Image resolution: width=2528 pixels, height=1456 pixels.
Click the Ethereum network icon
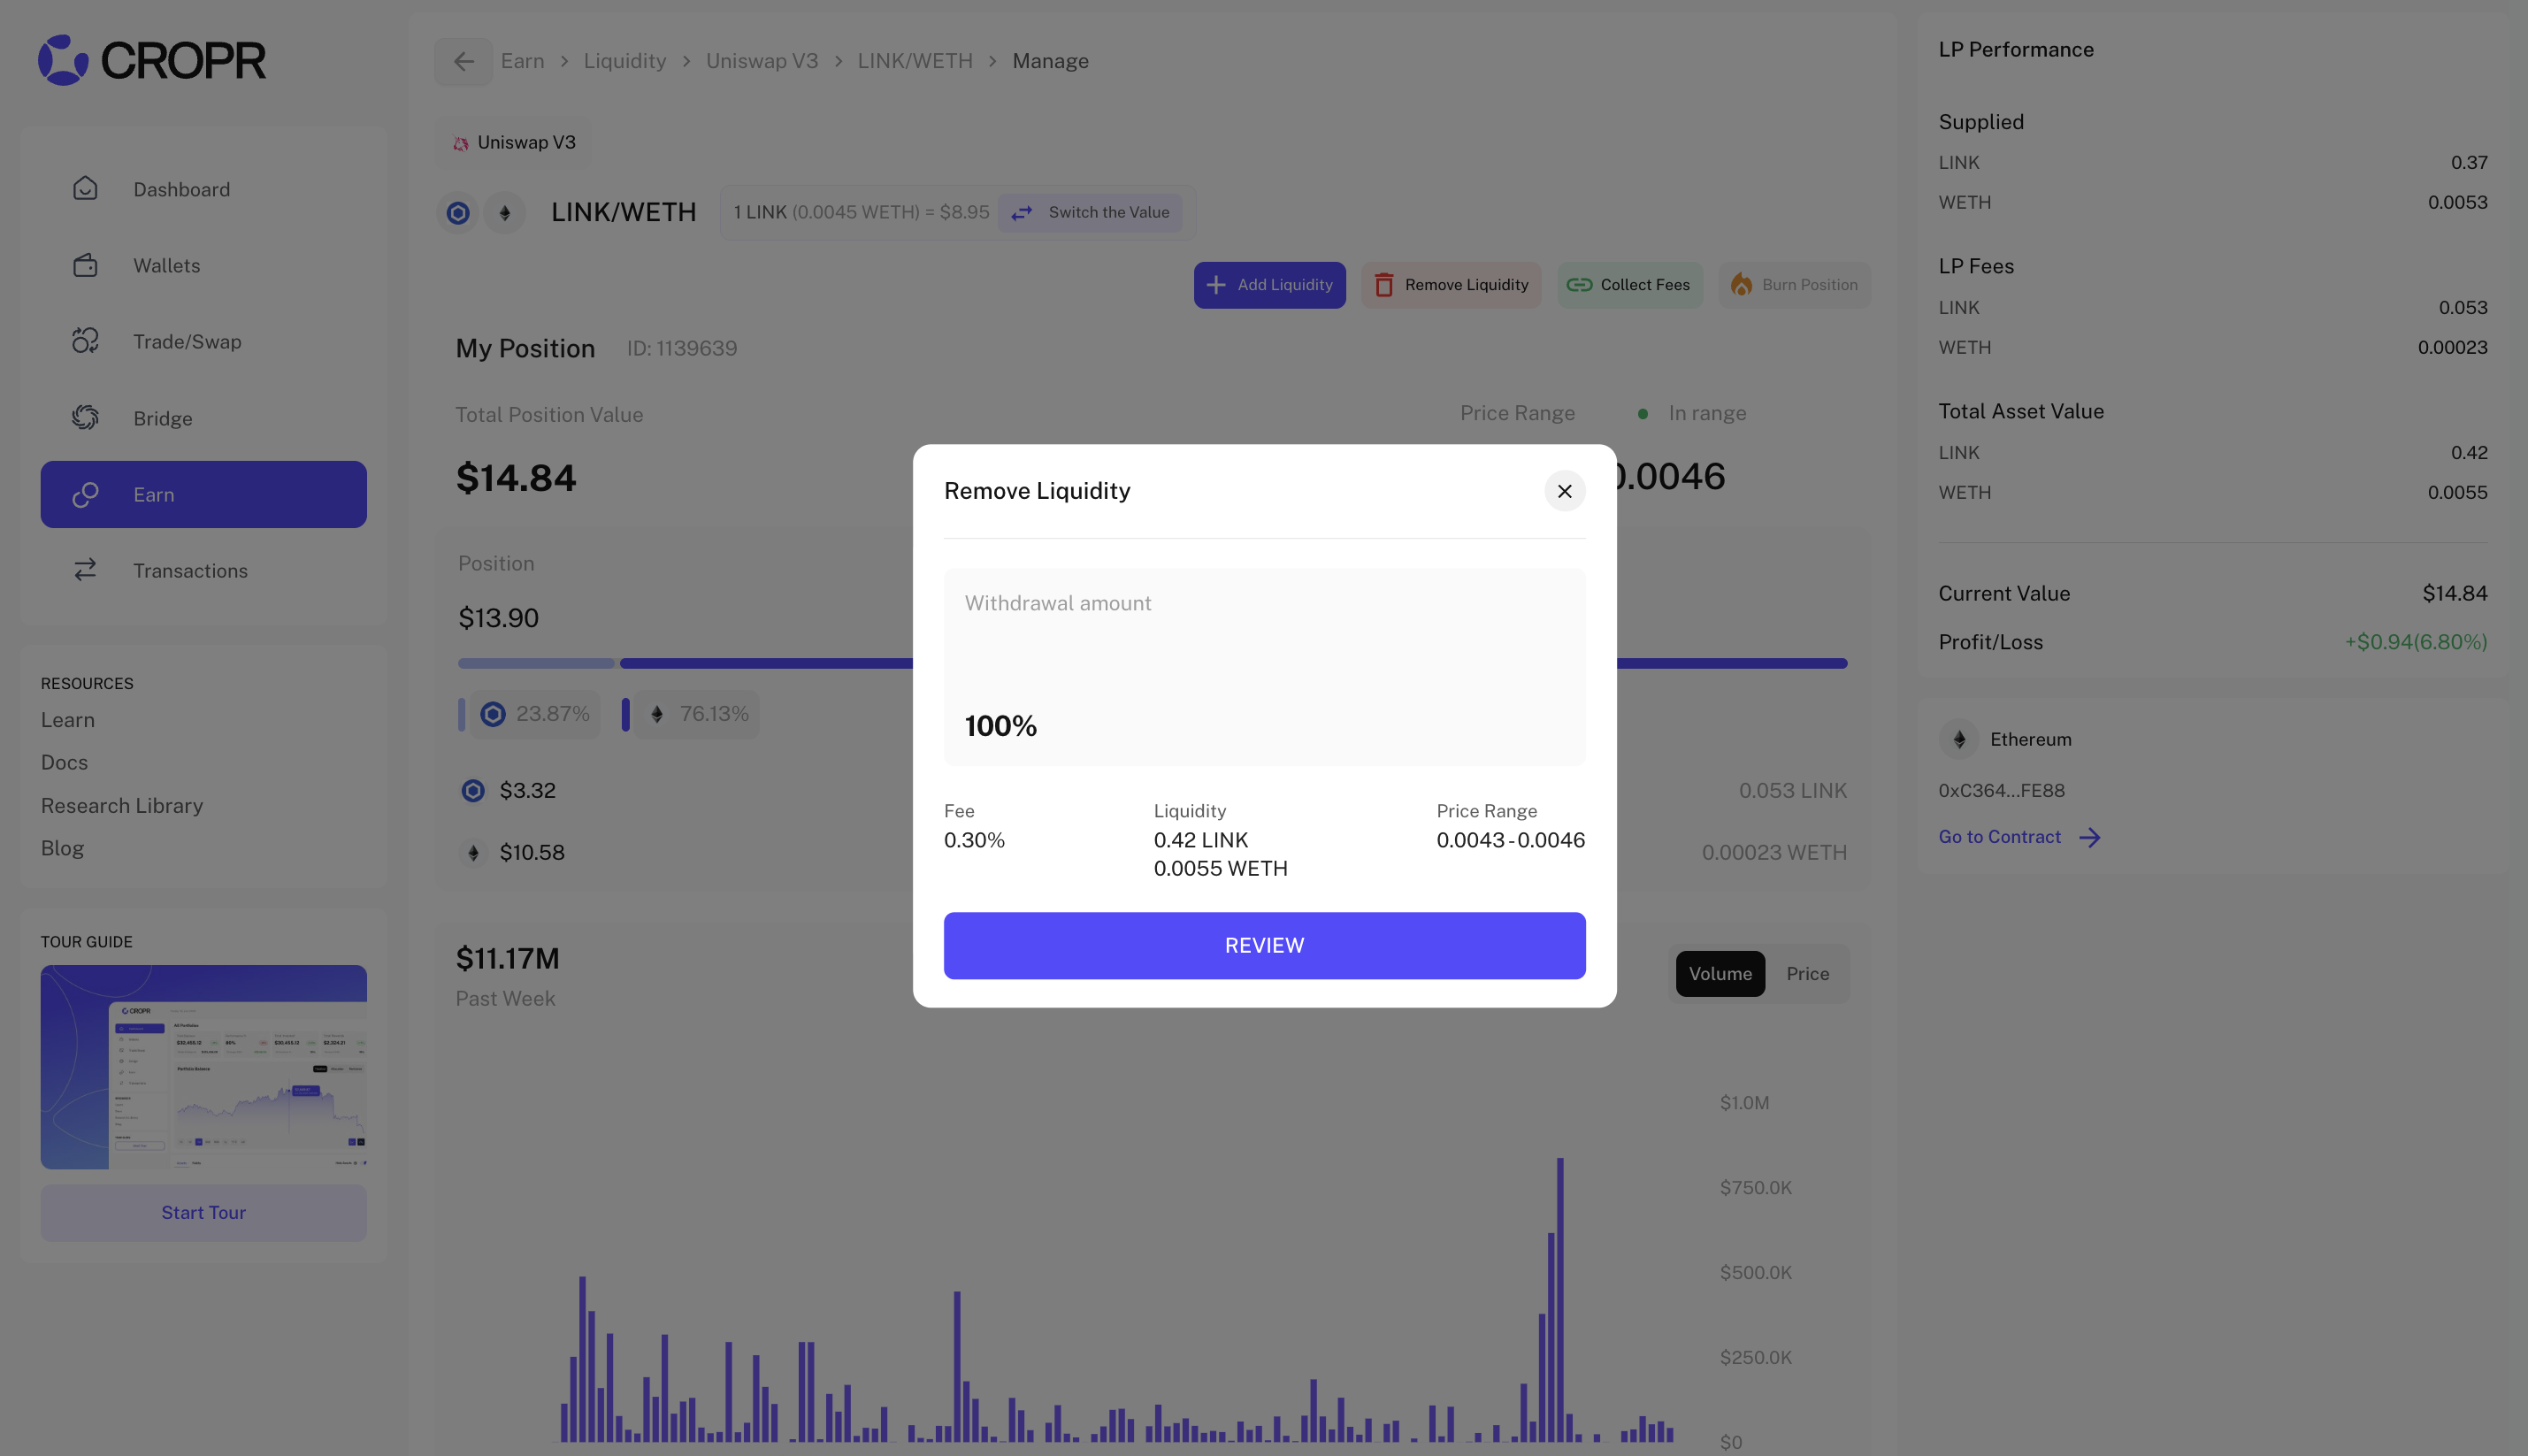tap(1959, 739)
